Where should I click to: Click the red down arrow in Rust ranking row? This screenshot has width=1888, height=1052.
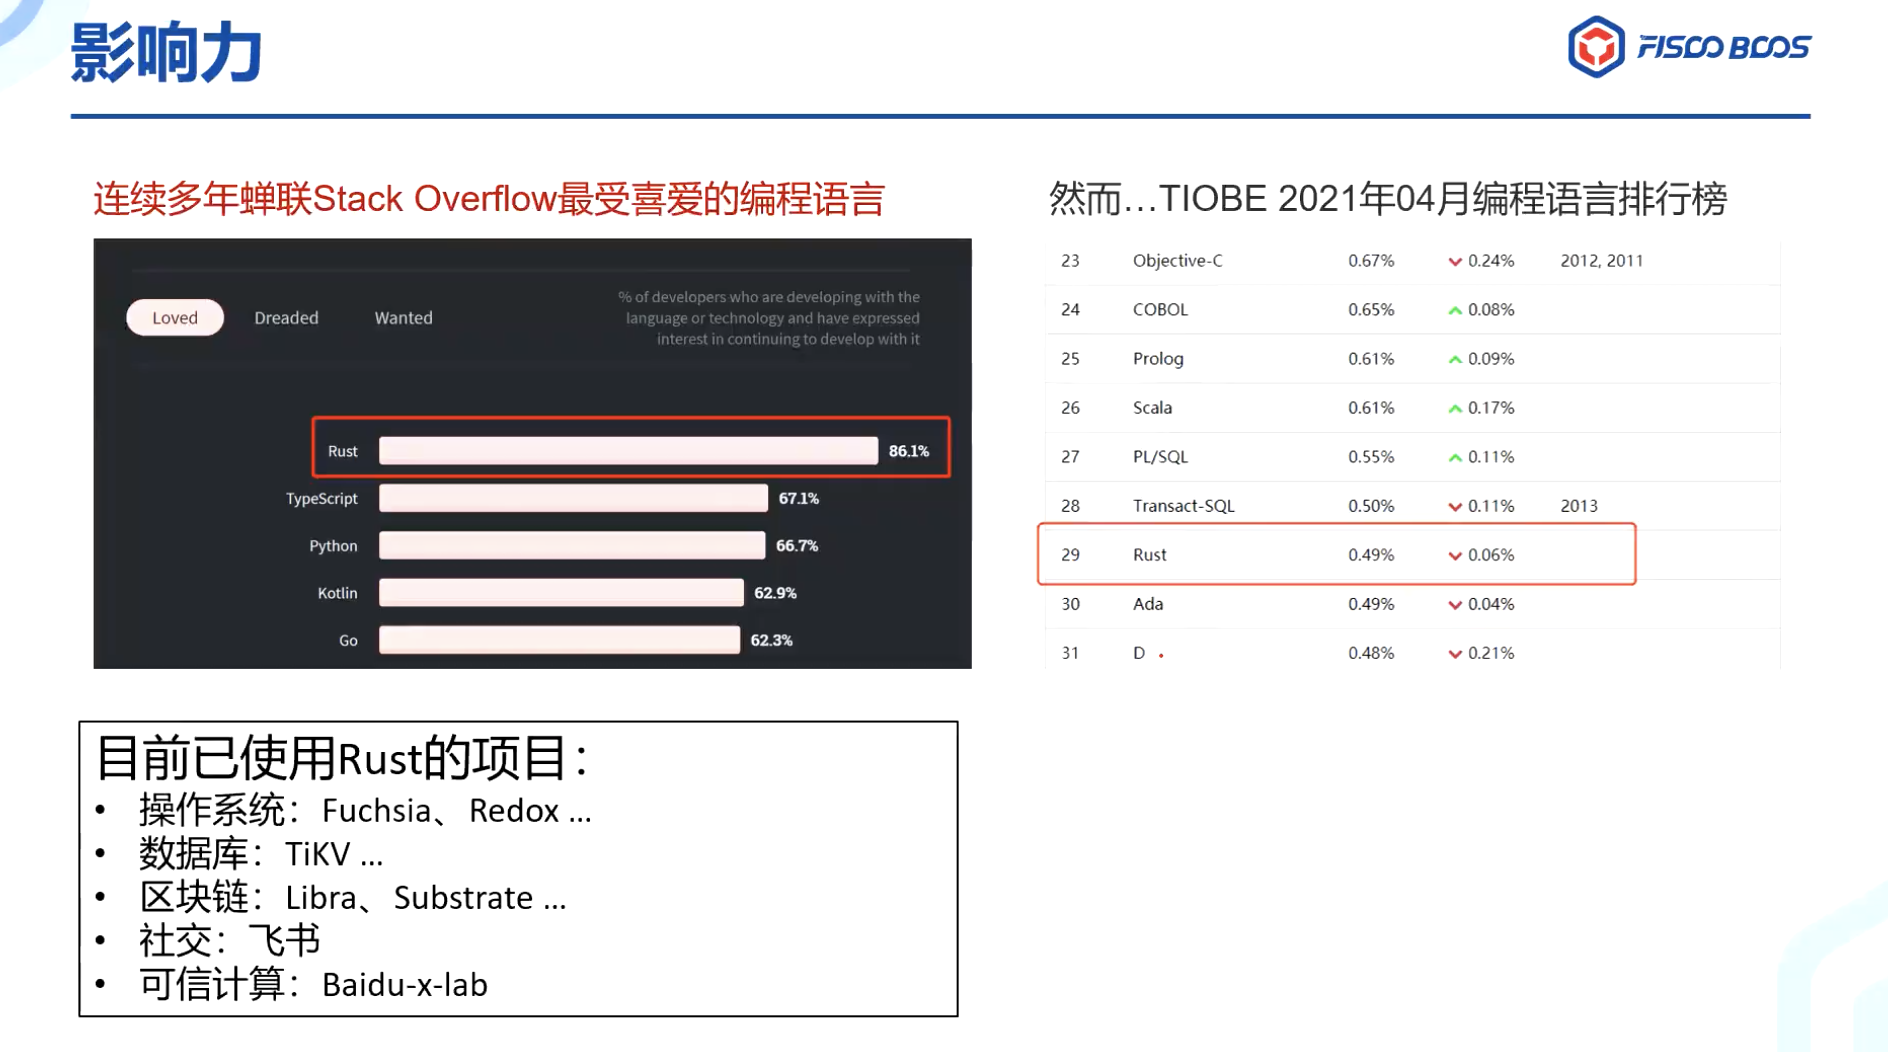(1455, 556)
